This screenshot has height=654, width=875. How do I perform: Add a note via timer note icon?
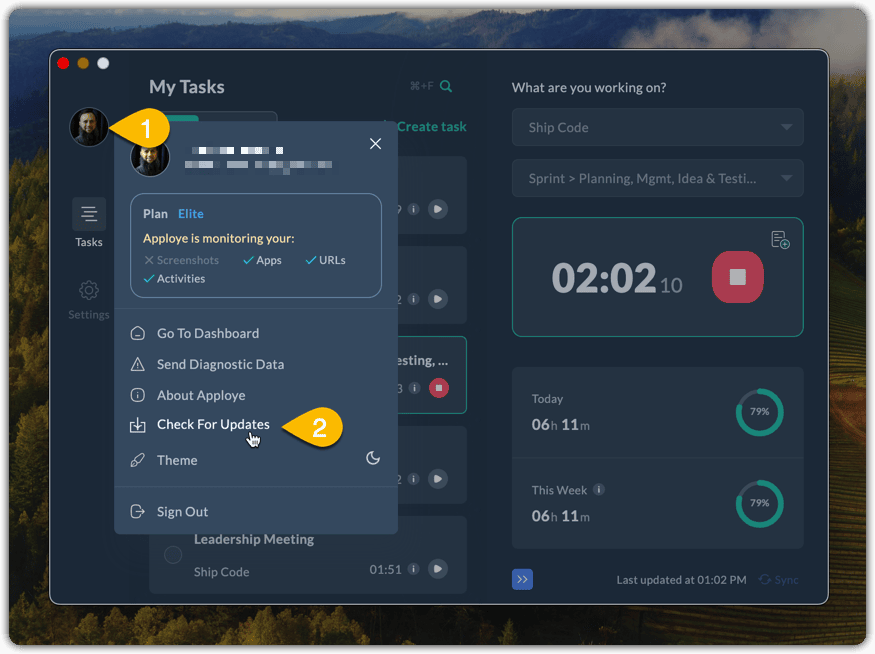tap(780, 240)
